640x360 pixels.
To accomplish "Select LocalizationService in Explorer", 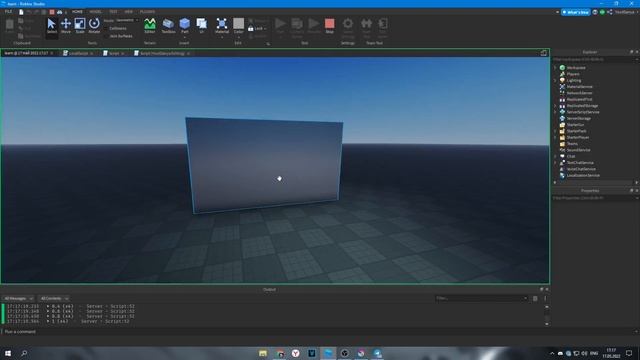I will 583,176.
